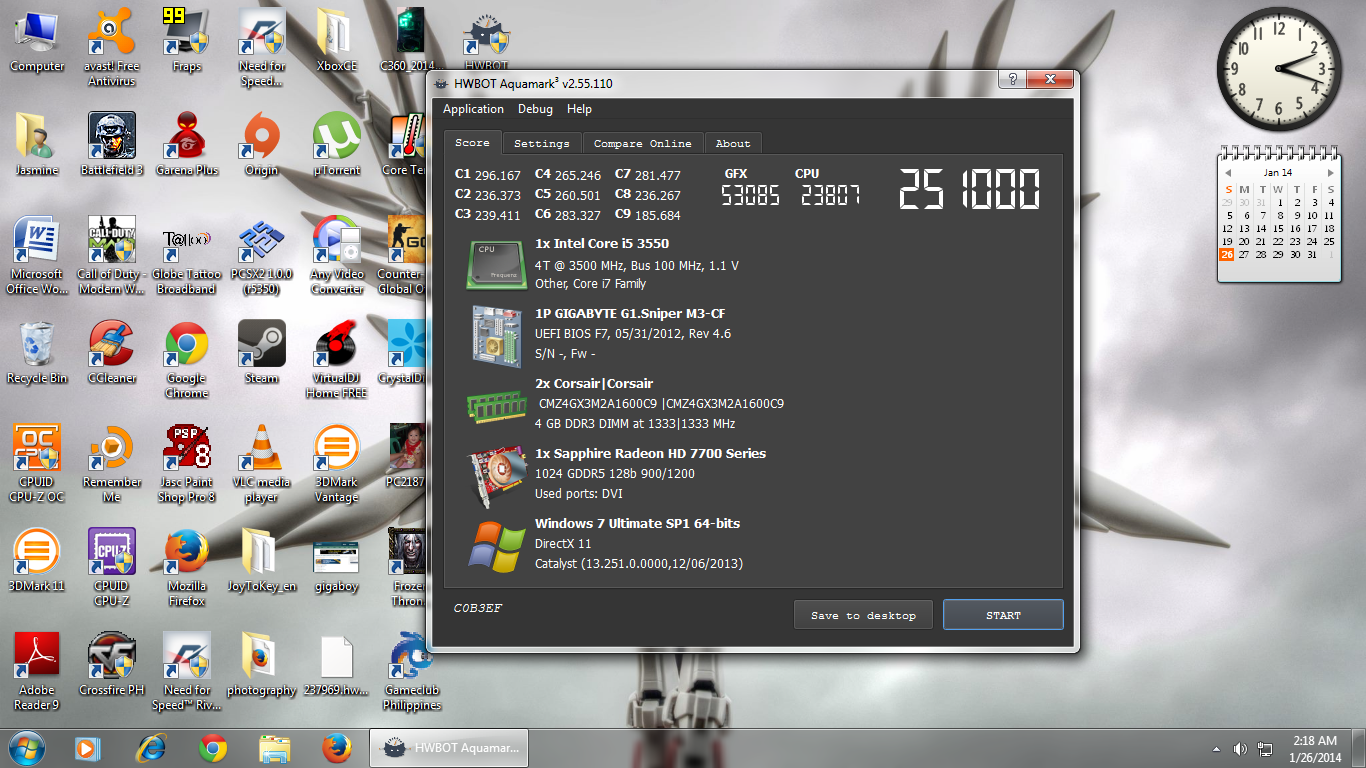Image resolution: width=1366 pixels, height=768 pixels.
Task: Select the 3DMark 11 desktop icon
Action: click(37, 561)
